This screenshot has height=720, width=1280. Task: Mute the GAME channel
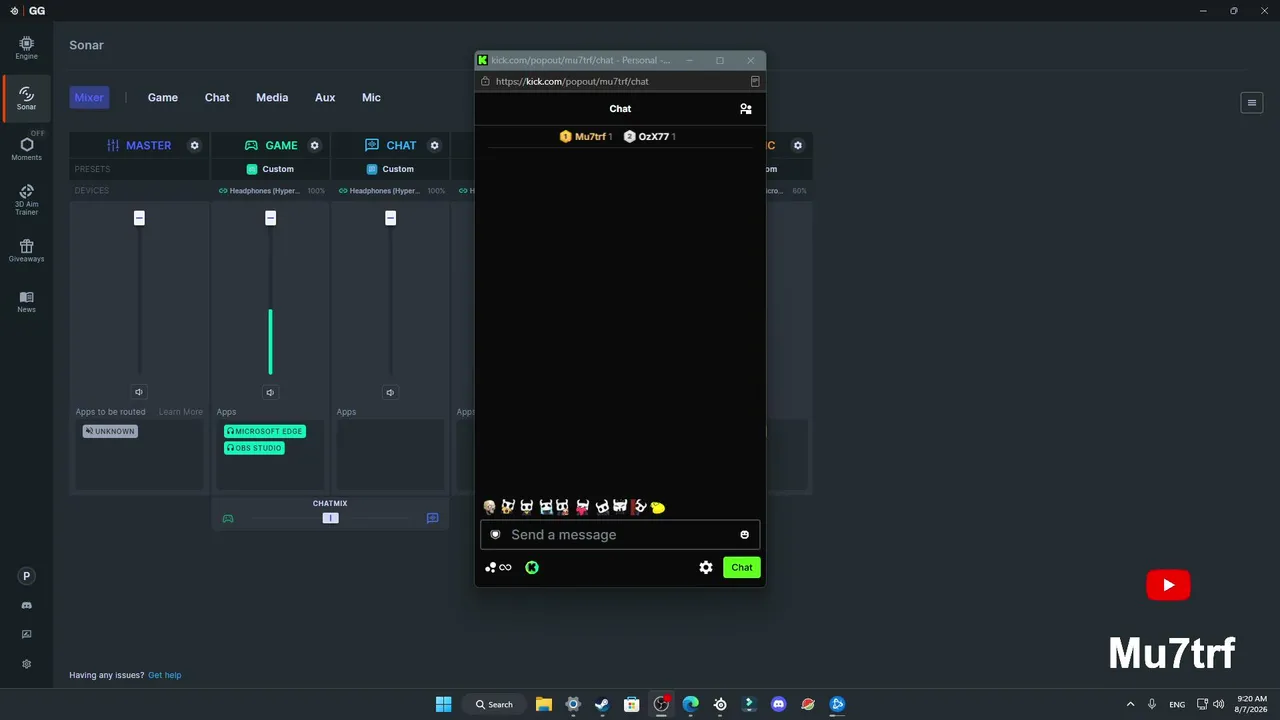pyautogui.click(x=270, y=392)
